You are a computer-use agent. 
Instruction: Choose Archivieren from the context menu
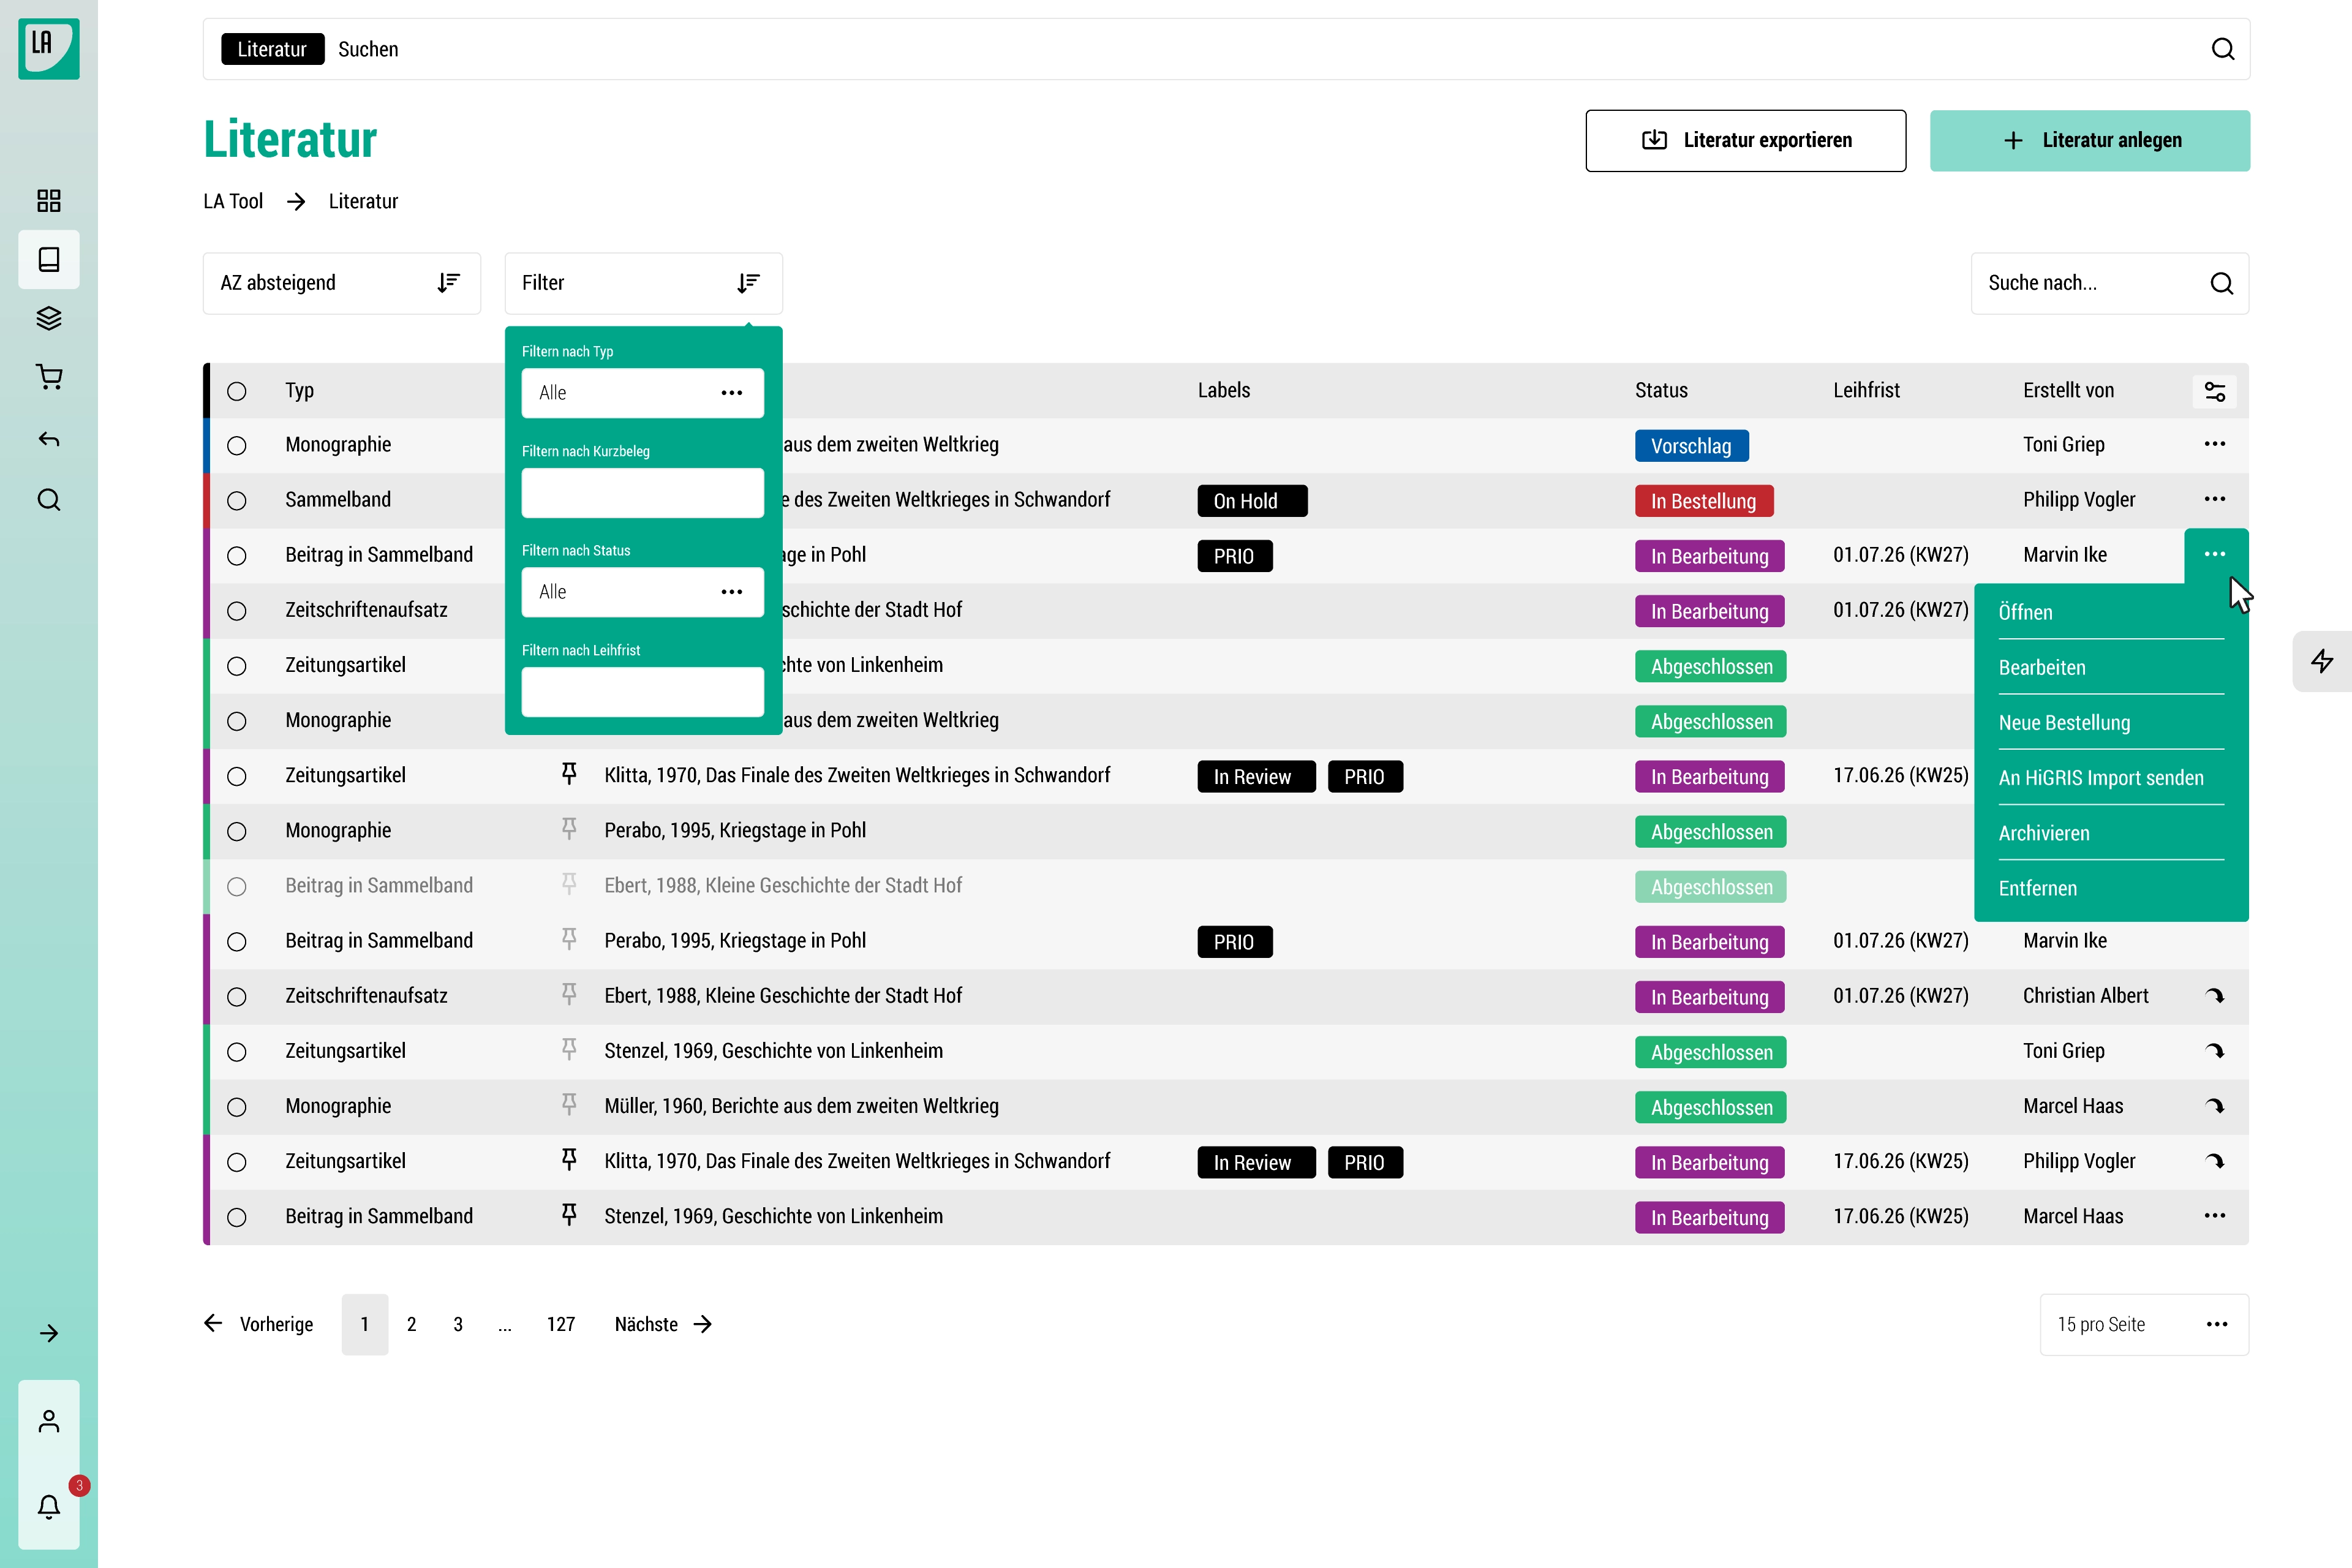pos(2044,833)
